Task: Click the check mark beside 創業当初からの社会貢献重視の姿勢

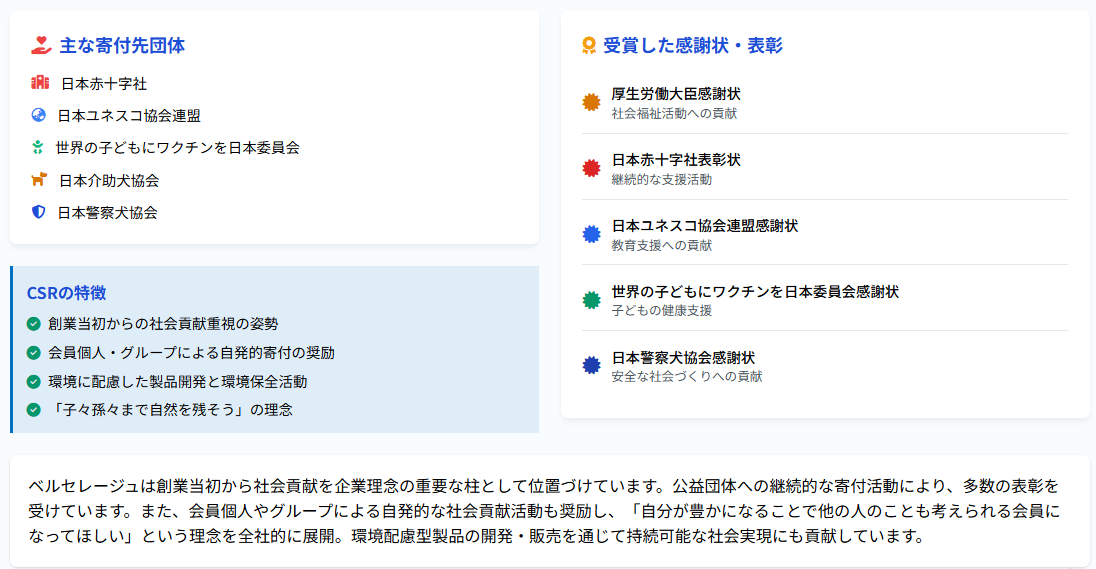Action: (34, 324)
